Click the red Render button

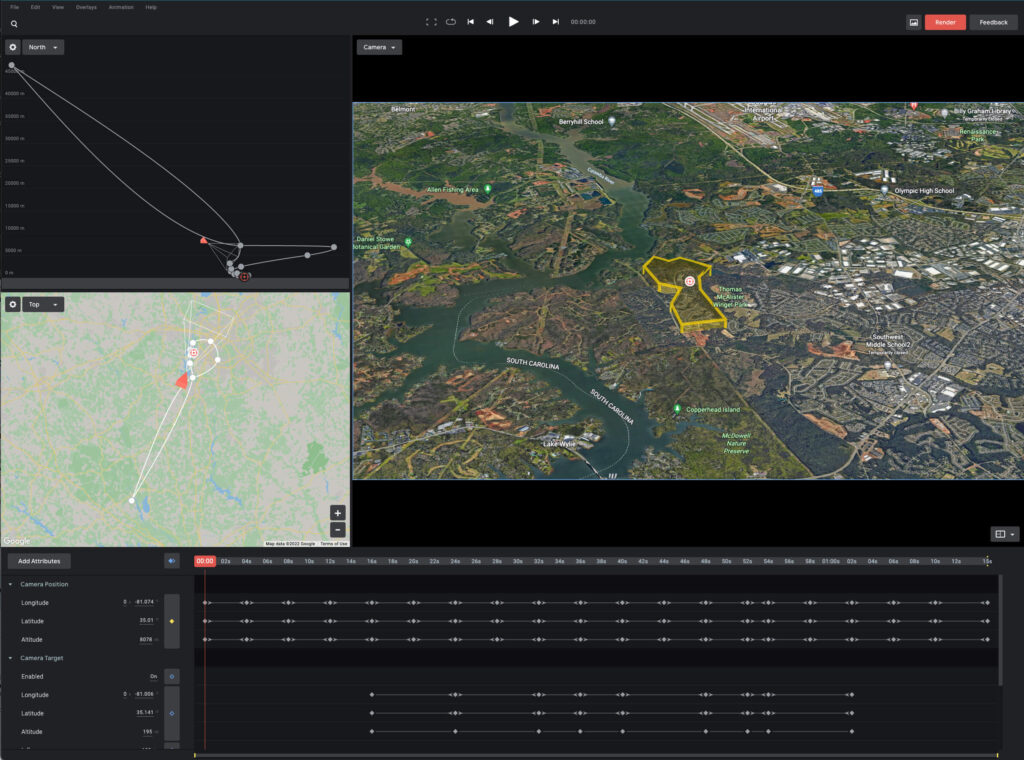[944, 22]
